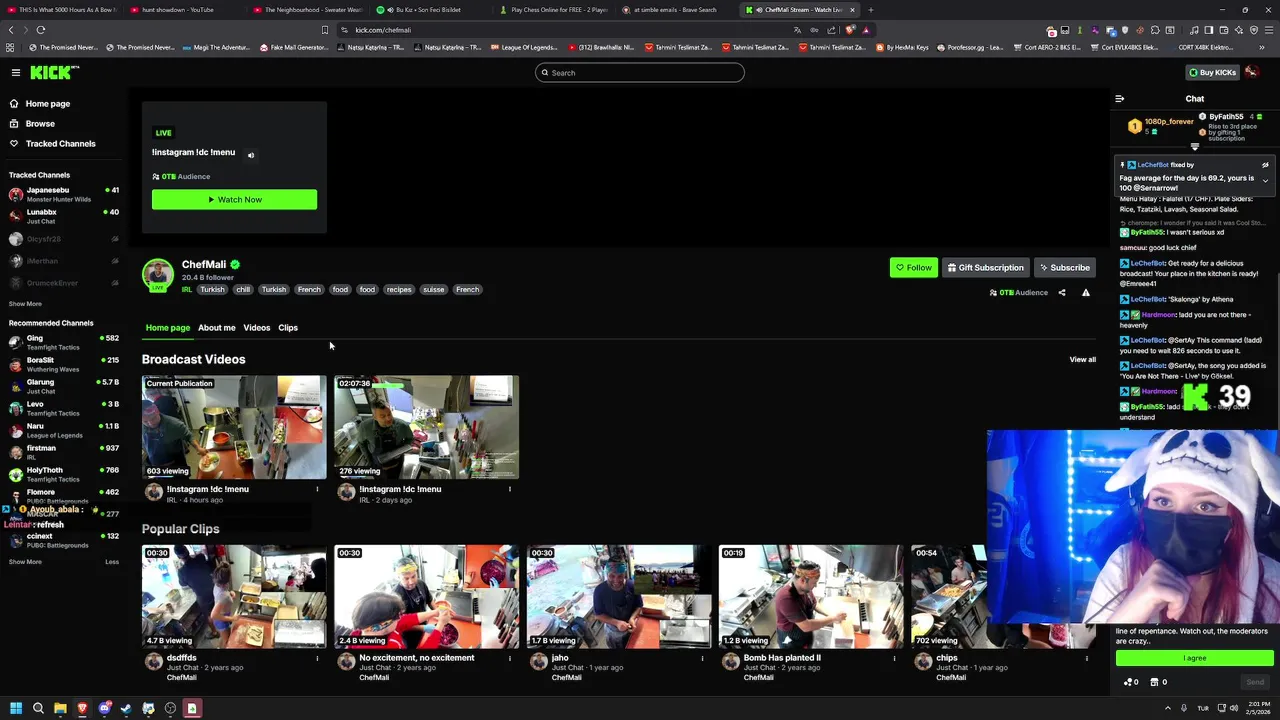This screenshot has width=1280, height=720.
Task: Open Japanesebu tracked channel
Action: pyautogui.click(x=64, y=194)
